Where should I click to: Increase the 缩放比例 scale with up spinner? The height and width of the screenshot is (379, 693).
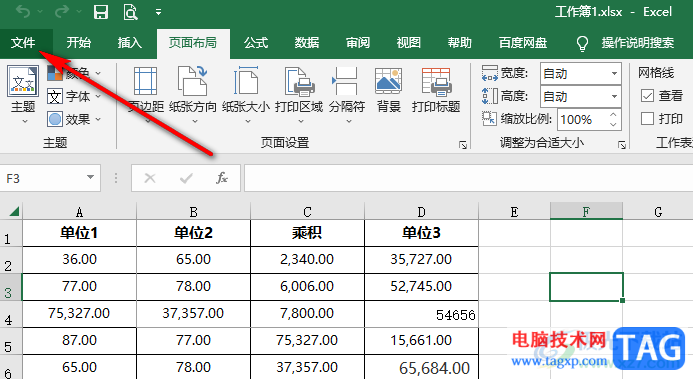point(613,114)
